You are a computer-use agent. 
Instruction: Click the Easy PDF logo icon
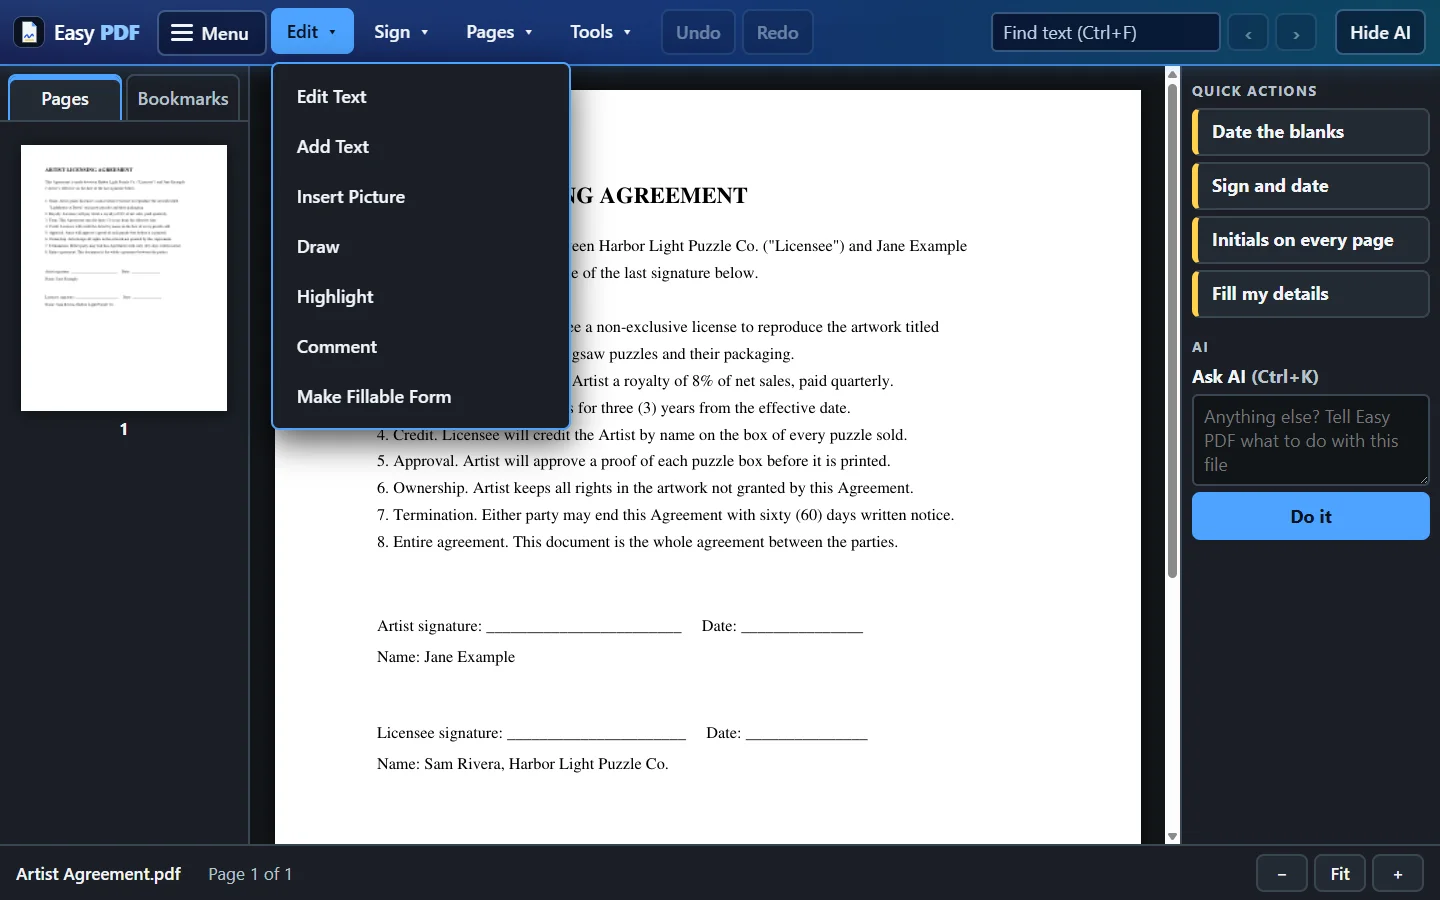pos(29,33)
